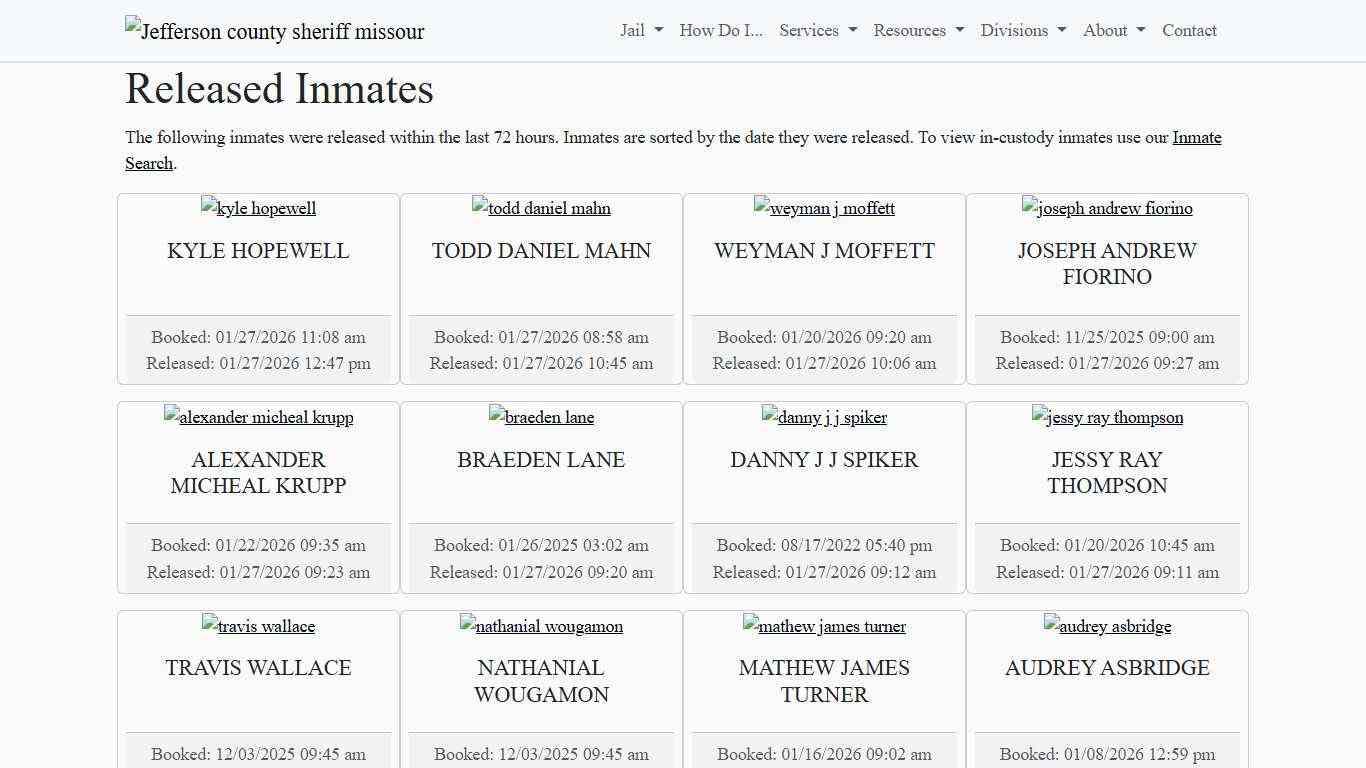The height and width of the screenshot is (768, 1366).
Task: Open Alexander Micheal Krupp's mugshot thumbnail
Action: tap(258, 417)
